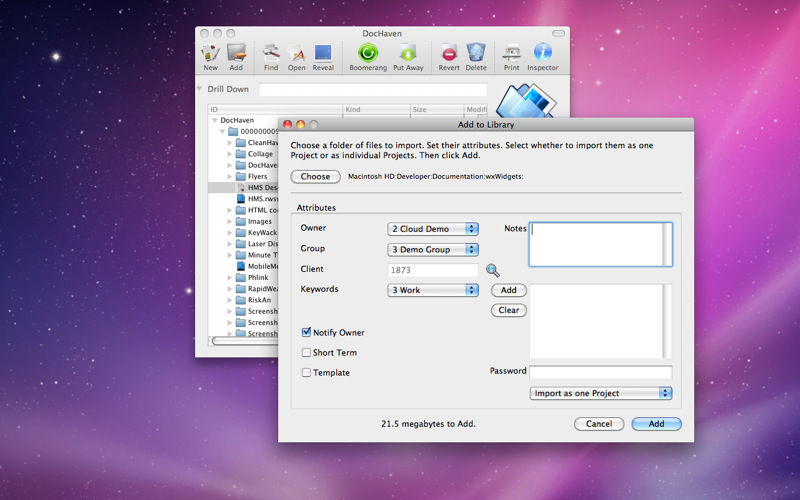
Task: Click the Collage folder icon in the tree
Action: [x=241, y=154]
